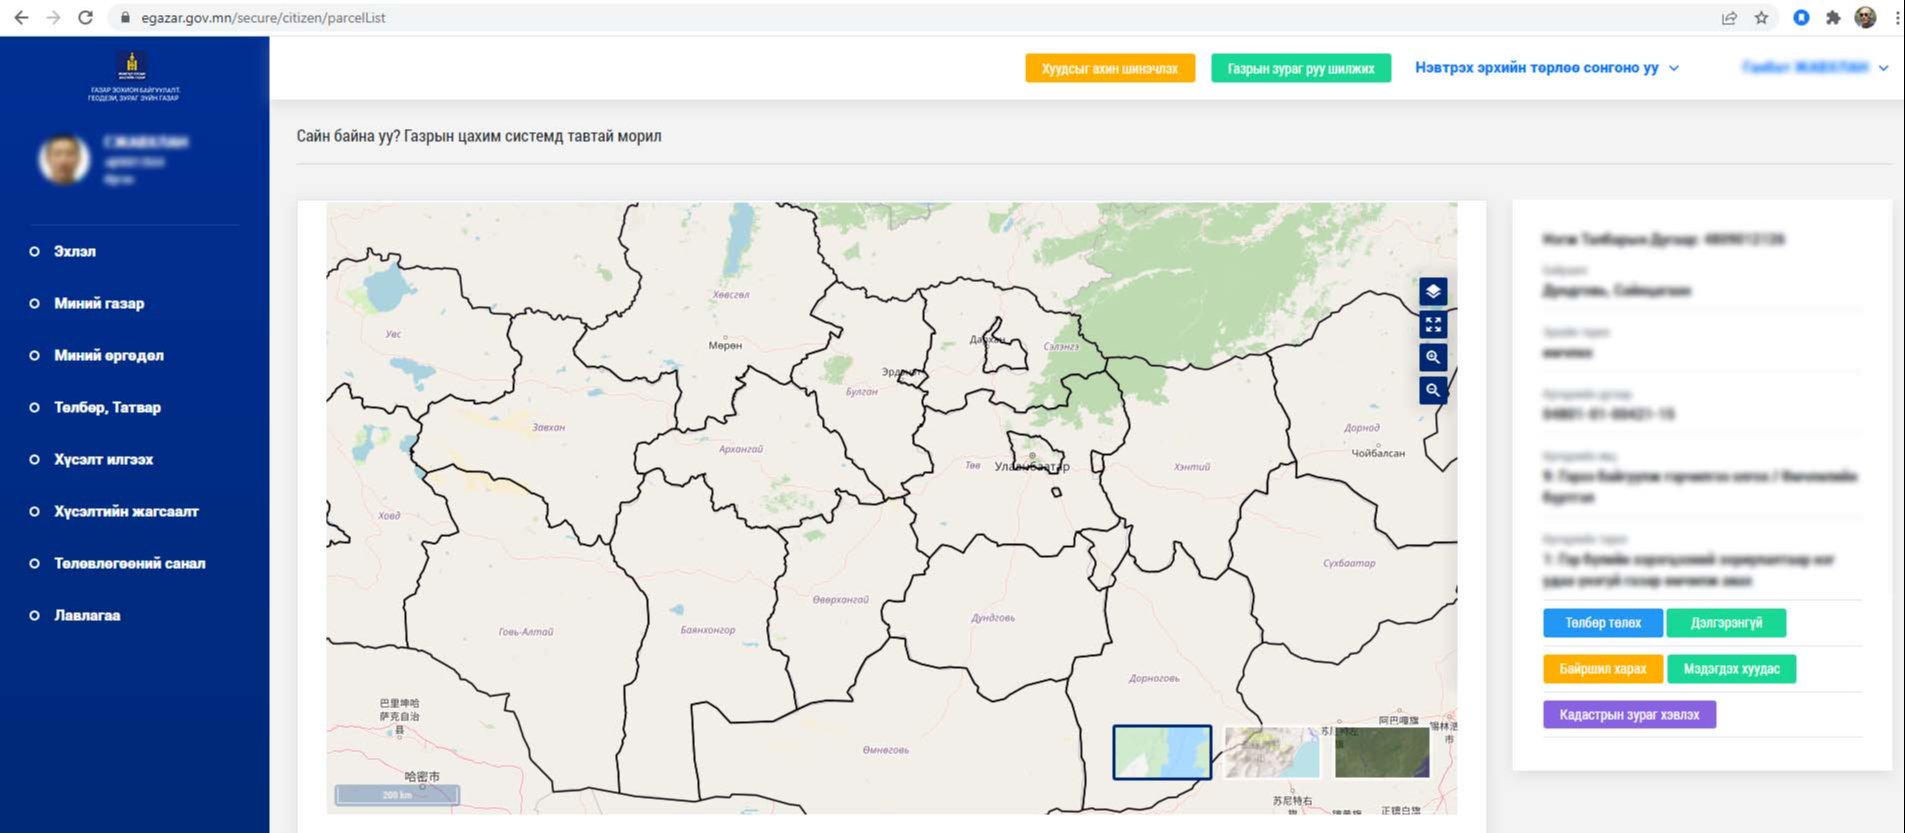Click Дорноговь province label on map
Image resolution: width=1905 pixels, height=833 pixels.
[1154, 678]
